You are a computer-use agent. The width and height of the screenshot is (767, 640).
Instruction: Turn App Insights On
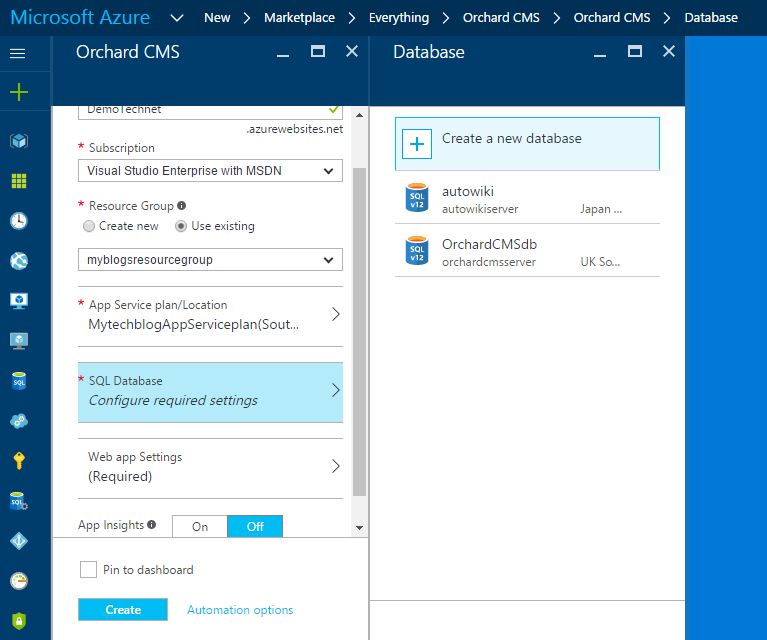200,526
